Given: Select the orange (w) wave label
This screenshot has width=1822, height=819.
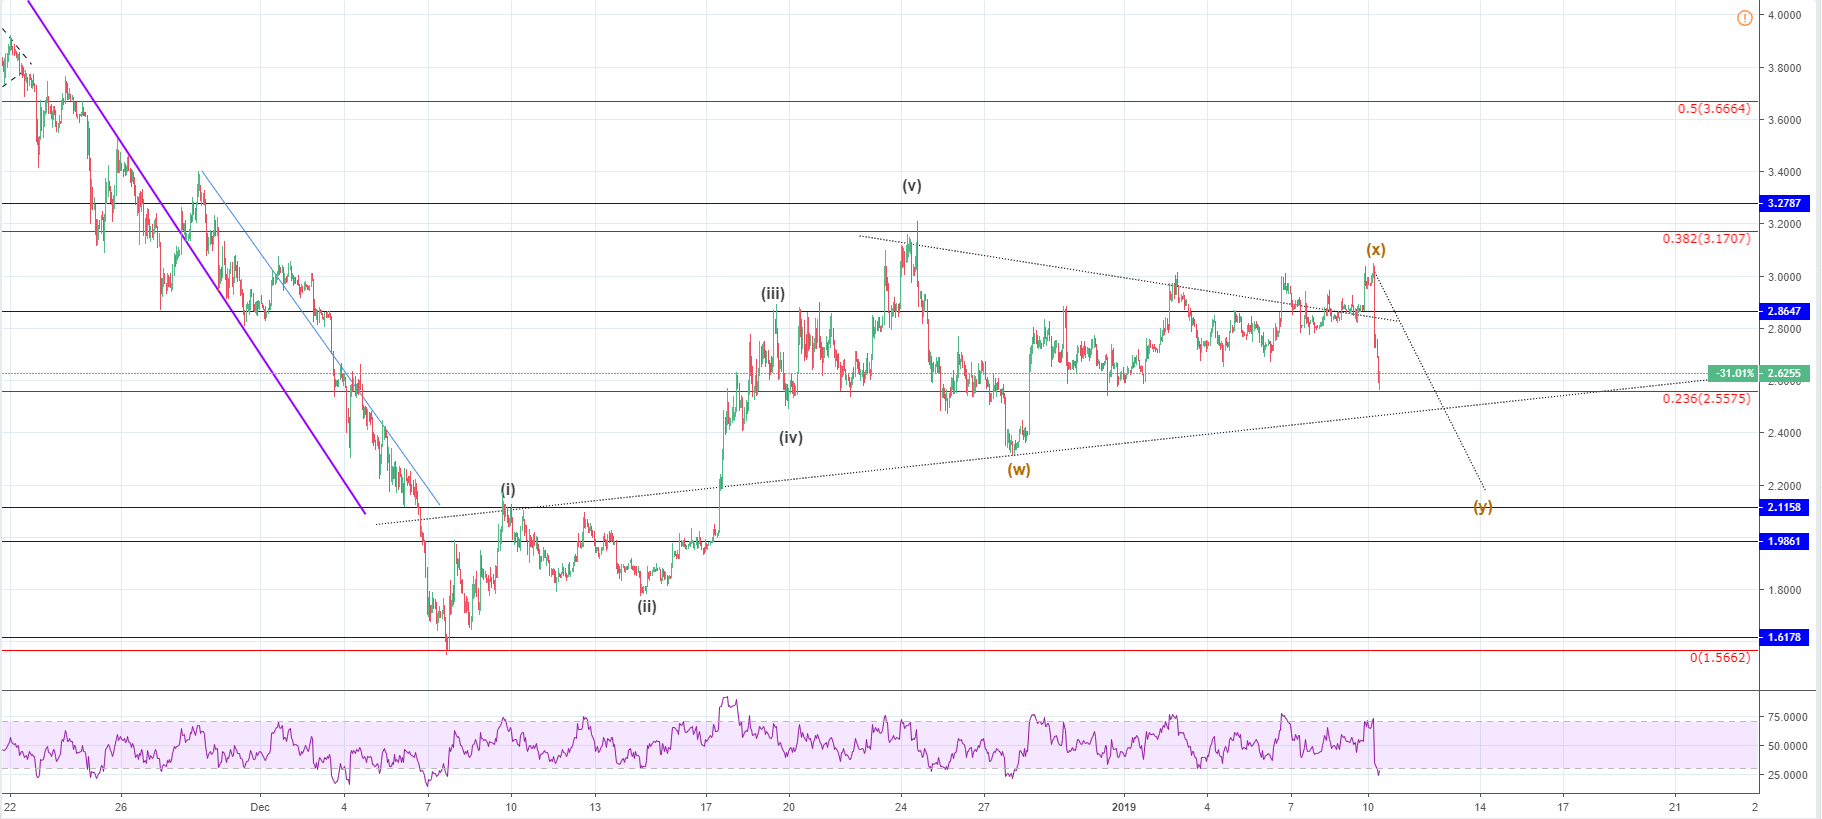Looking at the screenshot, I should [1018, 470].
